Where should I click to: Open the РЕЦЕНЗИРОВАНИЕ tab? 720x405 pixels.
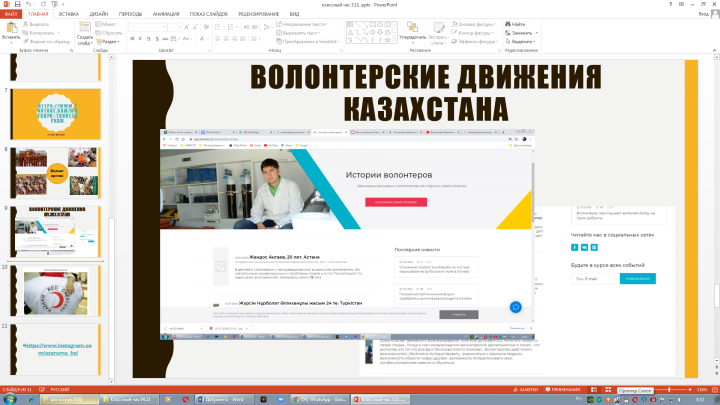[x=259, y=14]
